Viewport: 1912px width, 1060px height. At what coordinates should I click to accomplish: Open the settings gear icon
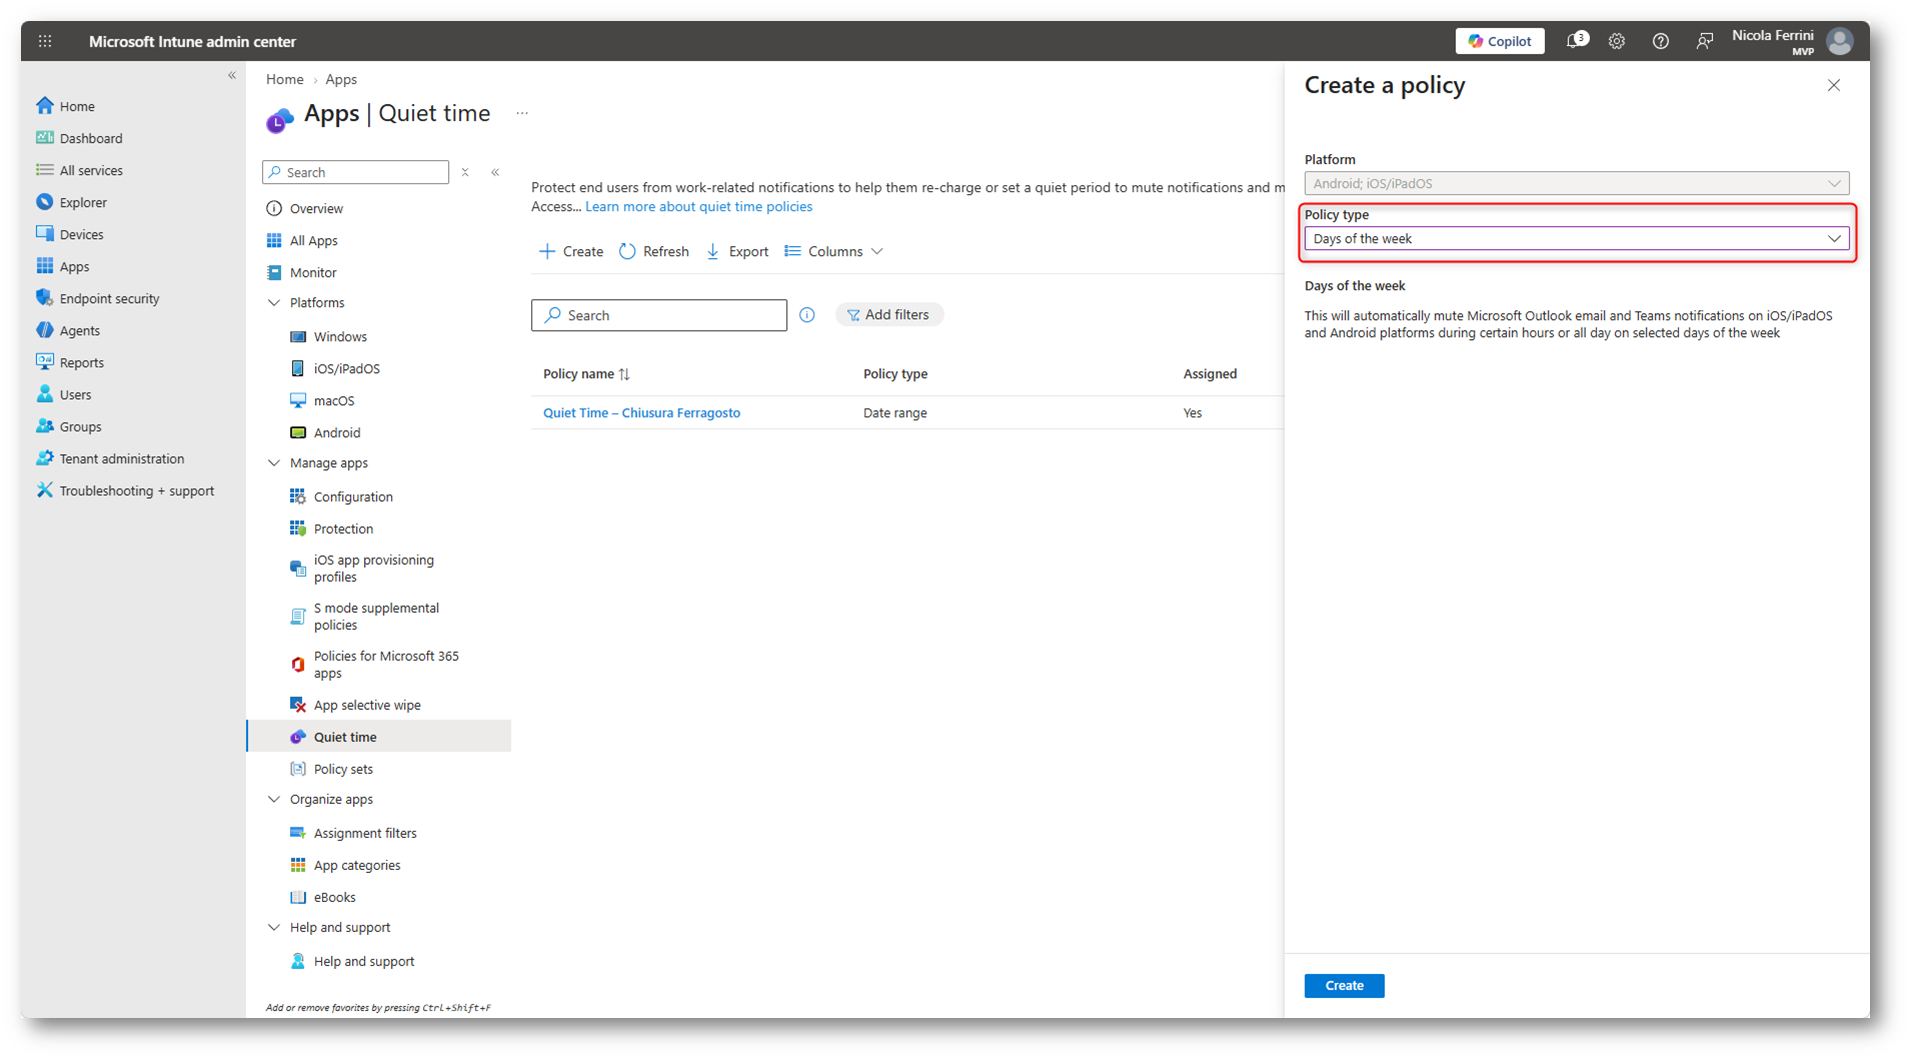1617,41
